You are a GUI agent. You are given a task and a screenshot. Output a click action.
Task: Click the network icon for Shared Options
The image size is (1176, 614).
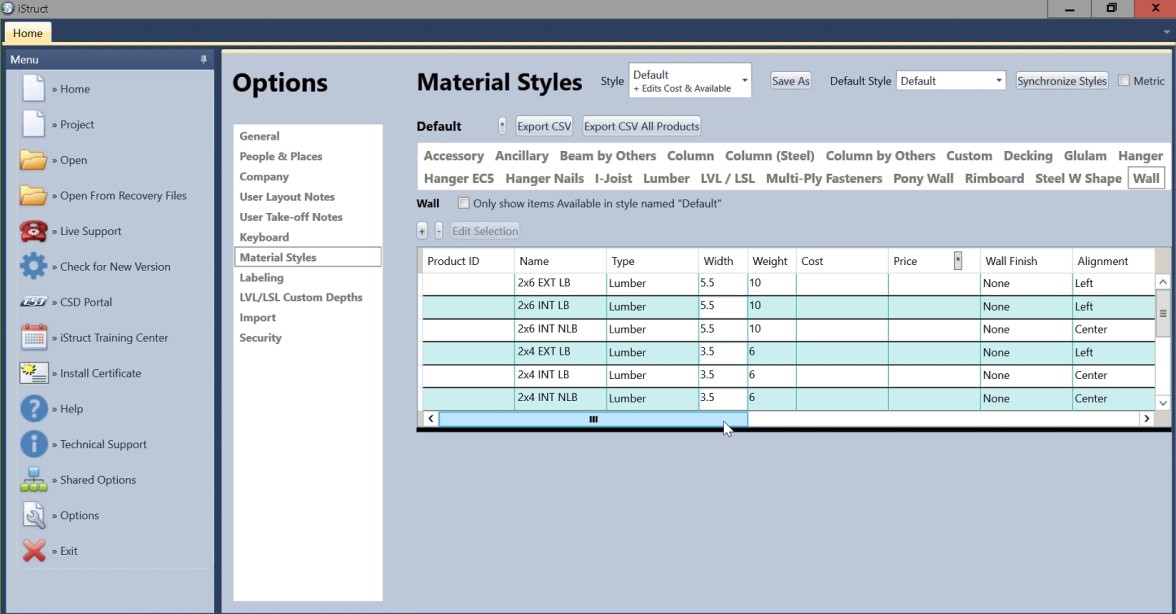point(34,480)
